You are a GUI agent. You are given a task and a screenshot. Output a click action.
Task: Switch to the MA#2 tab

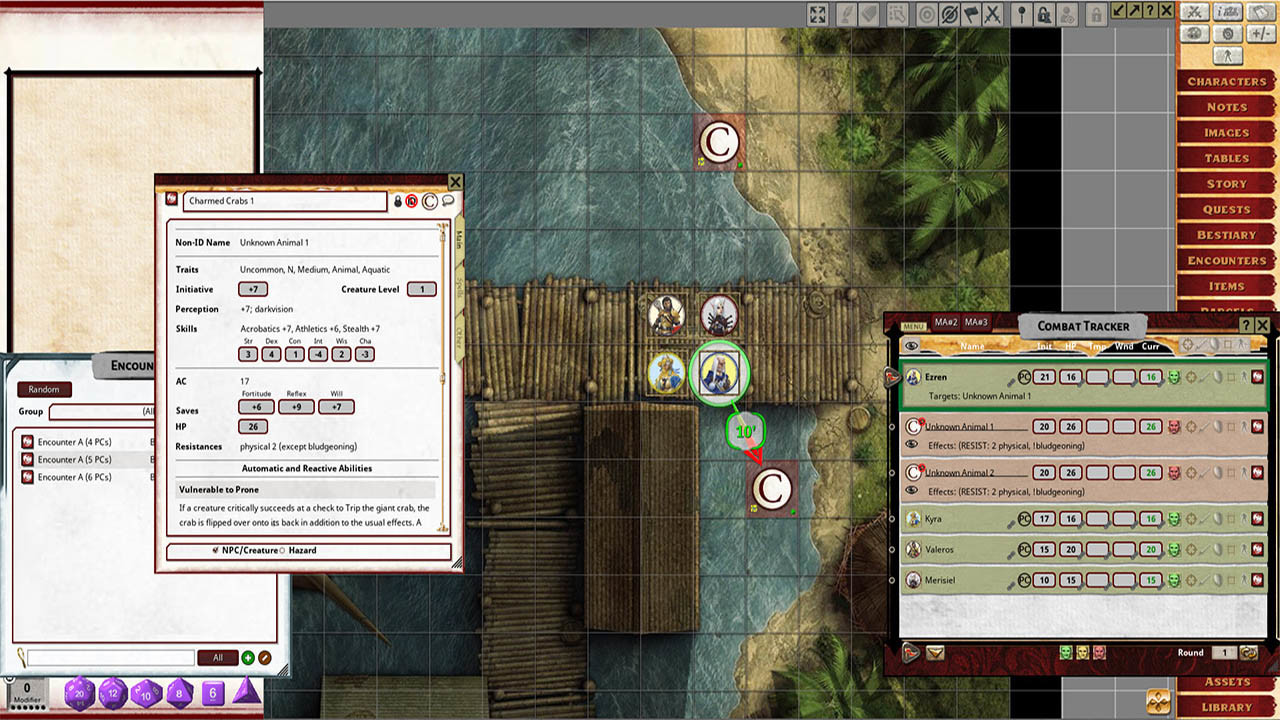point(946,322)
